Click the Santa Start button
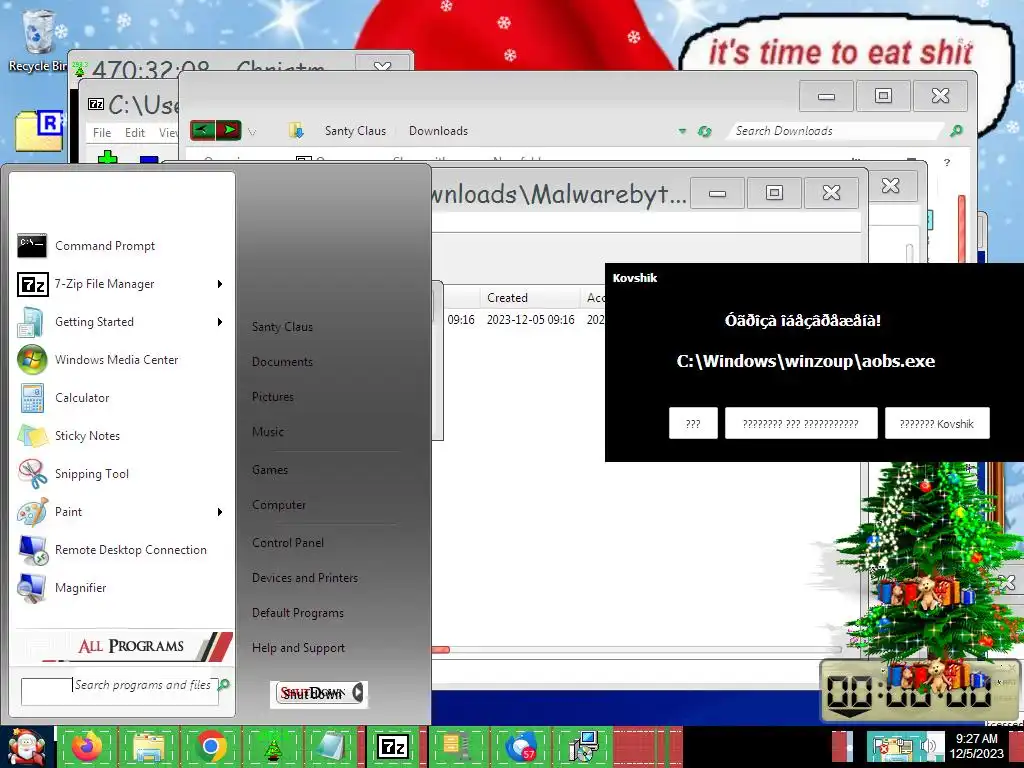Image resolution: width=1024 pixels, height=768 pixels. pyautogui.click(x=27, y=747)
